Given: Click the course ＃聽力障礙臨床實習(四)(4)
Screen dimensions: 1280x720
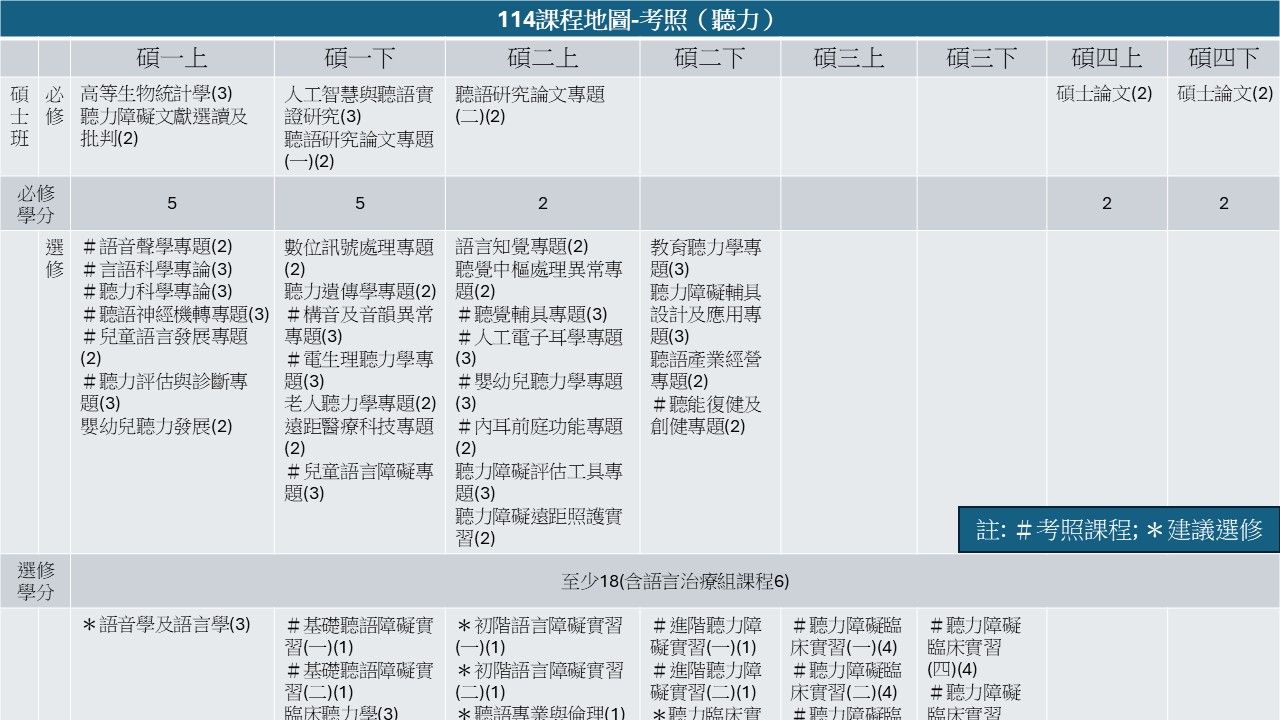Looking at the screenshot, I should pyautogui.click(x=975, y=647).
